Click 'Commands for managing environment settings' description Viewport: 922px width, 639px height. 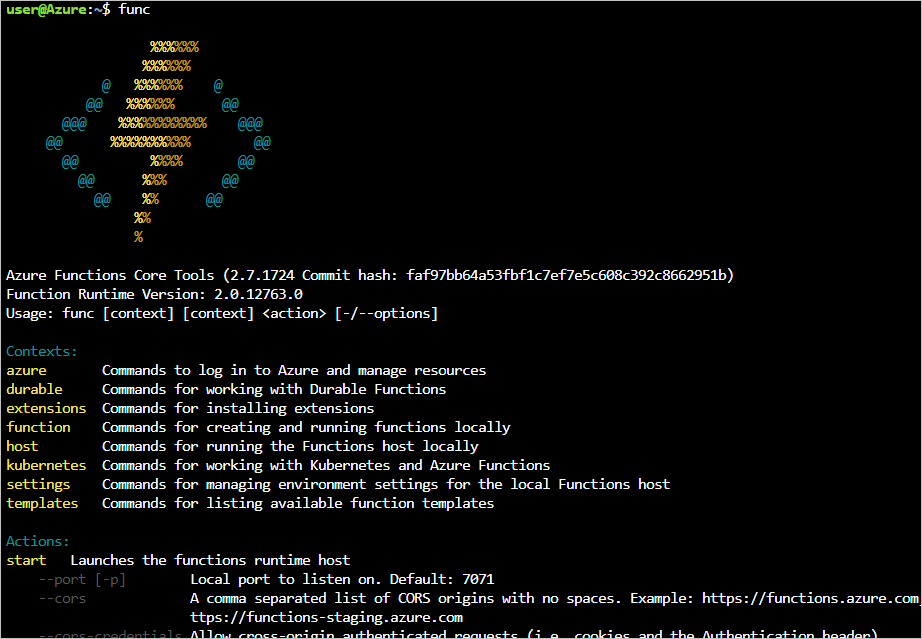386,484
